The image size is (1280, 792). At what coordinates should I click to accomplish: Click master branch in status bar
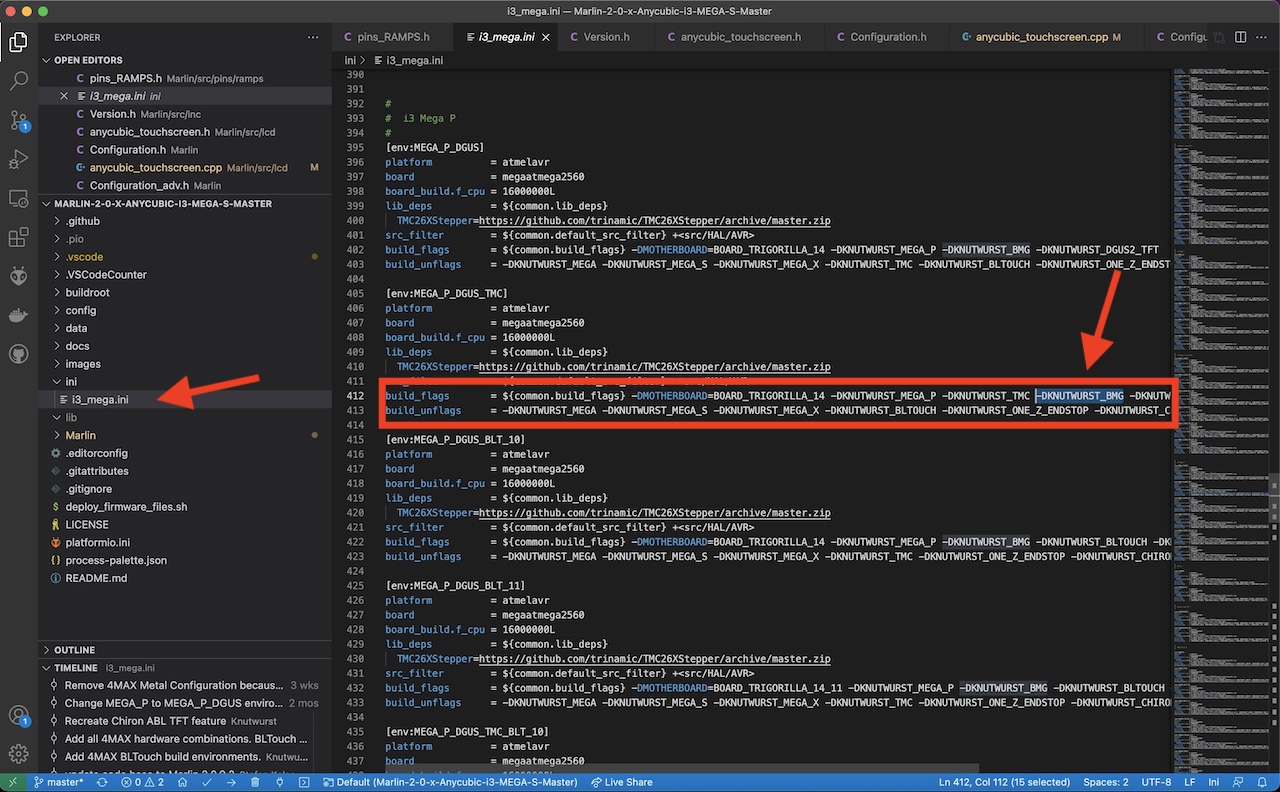point(59,782)
